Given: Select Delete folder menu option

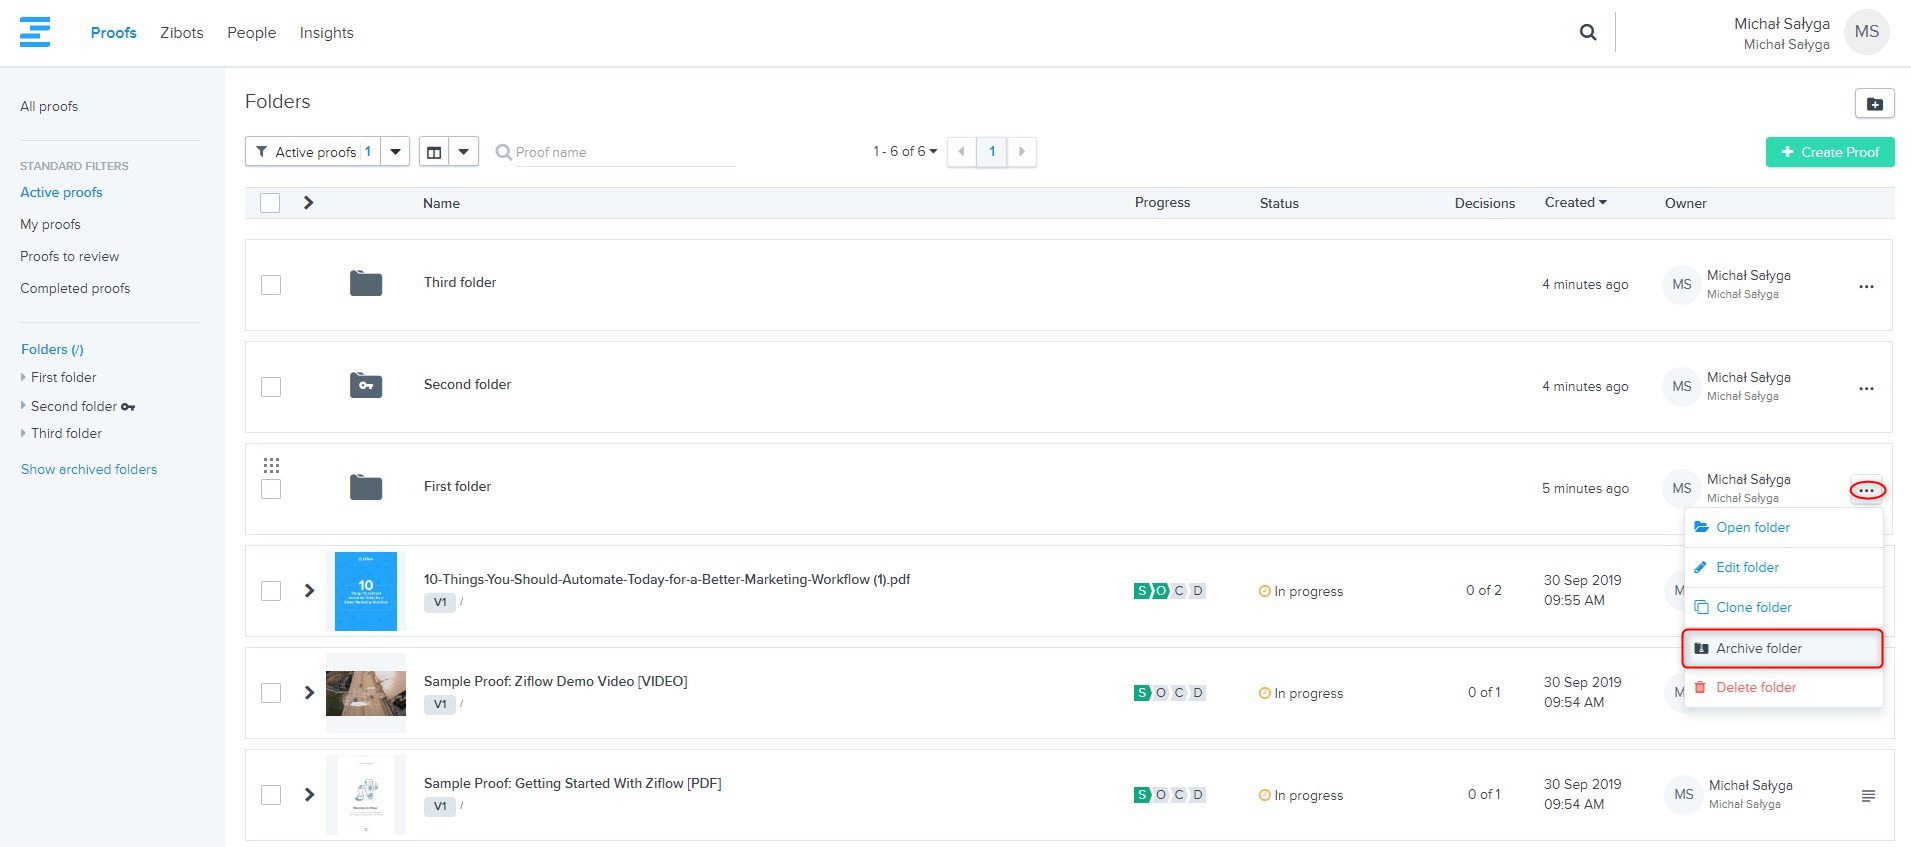Looking at the screenshot, I should click(x=1755, y=687).
